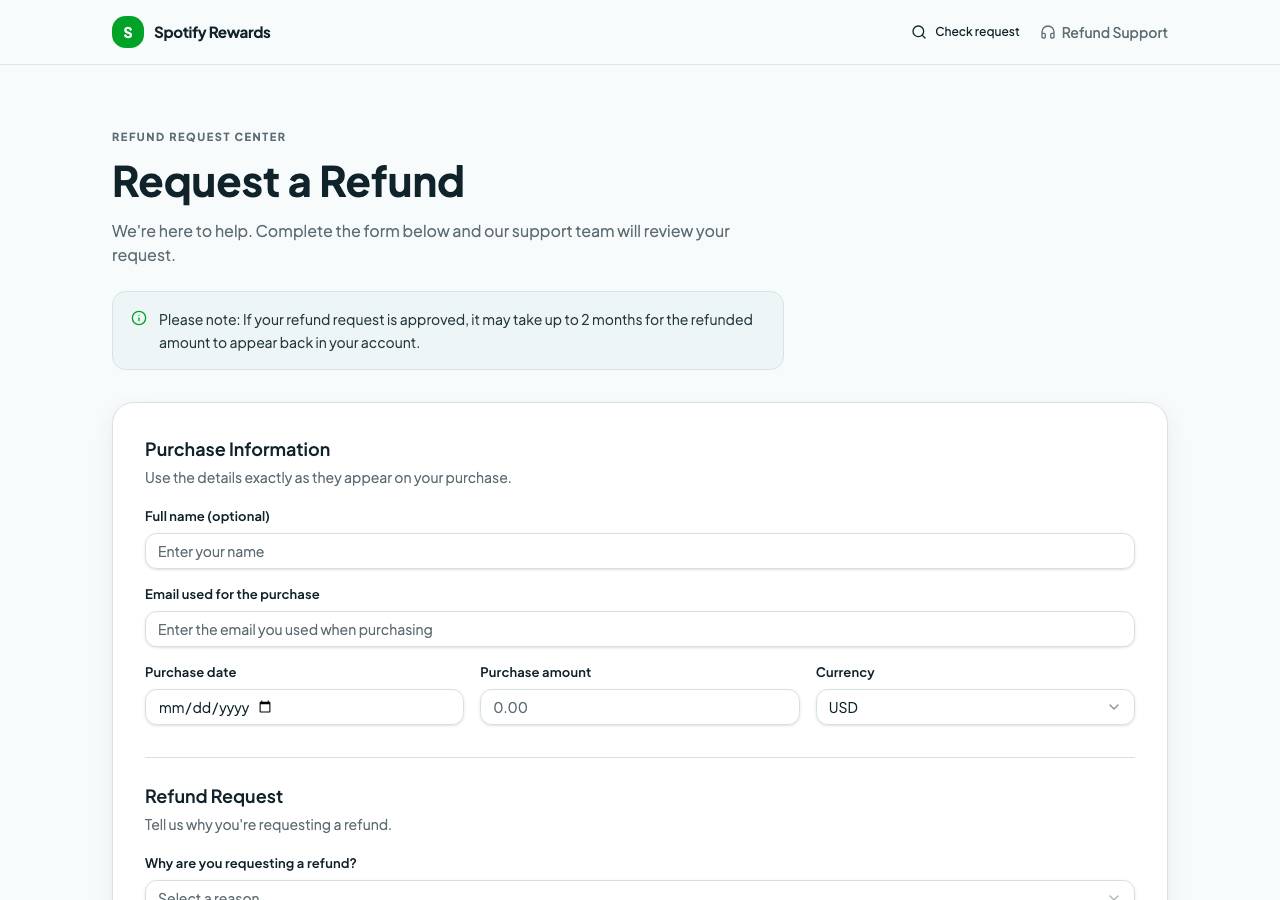1280x900 pixels.
Task: Click the Purchase Information section title
Action: pyautogui.click(x=237, y=449)
